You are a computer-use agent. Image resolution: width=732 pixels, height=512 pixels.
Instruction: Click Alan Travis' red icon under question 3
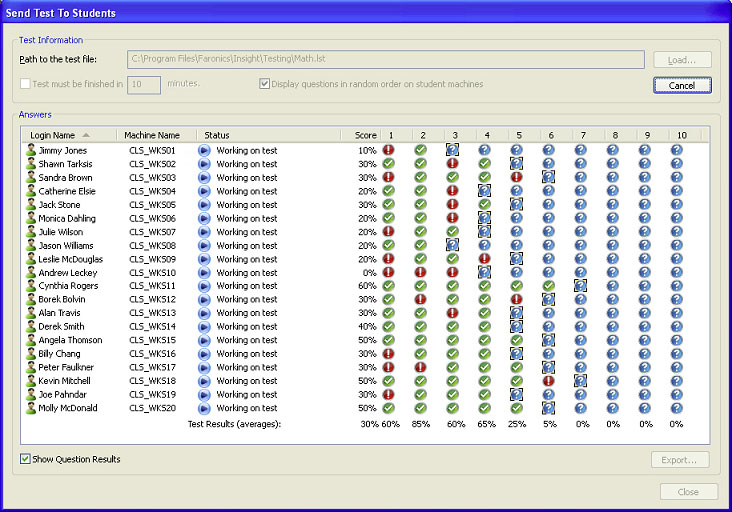pos(452,312)
